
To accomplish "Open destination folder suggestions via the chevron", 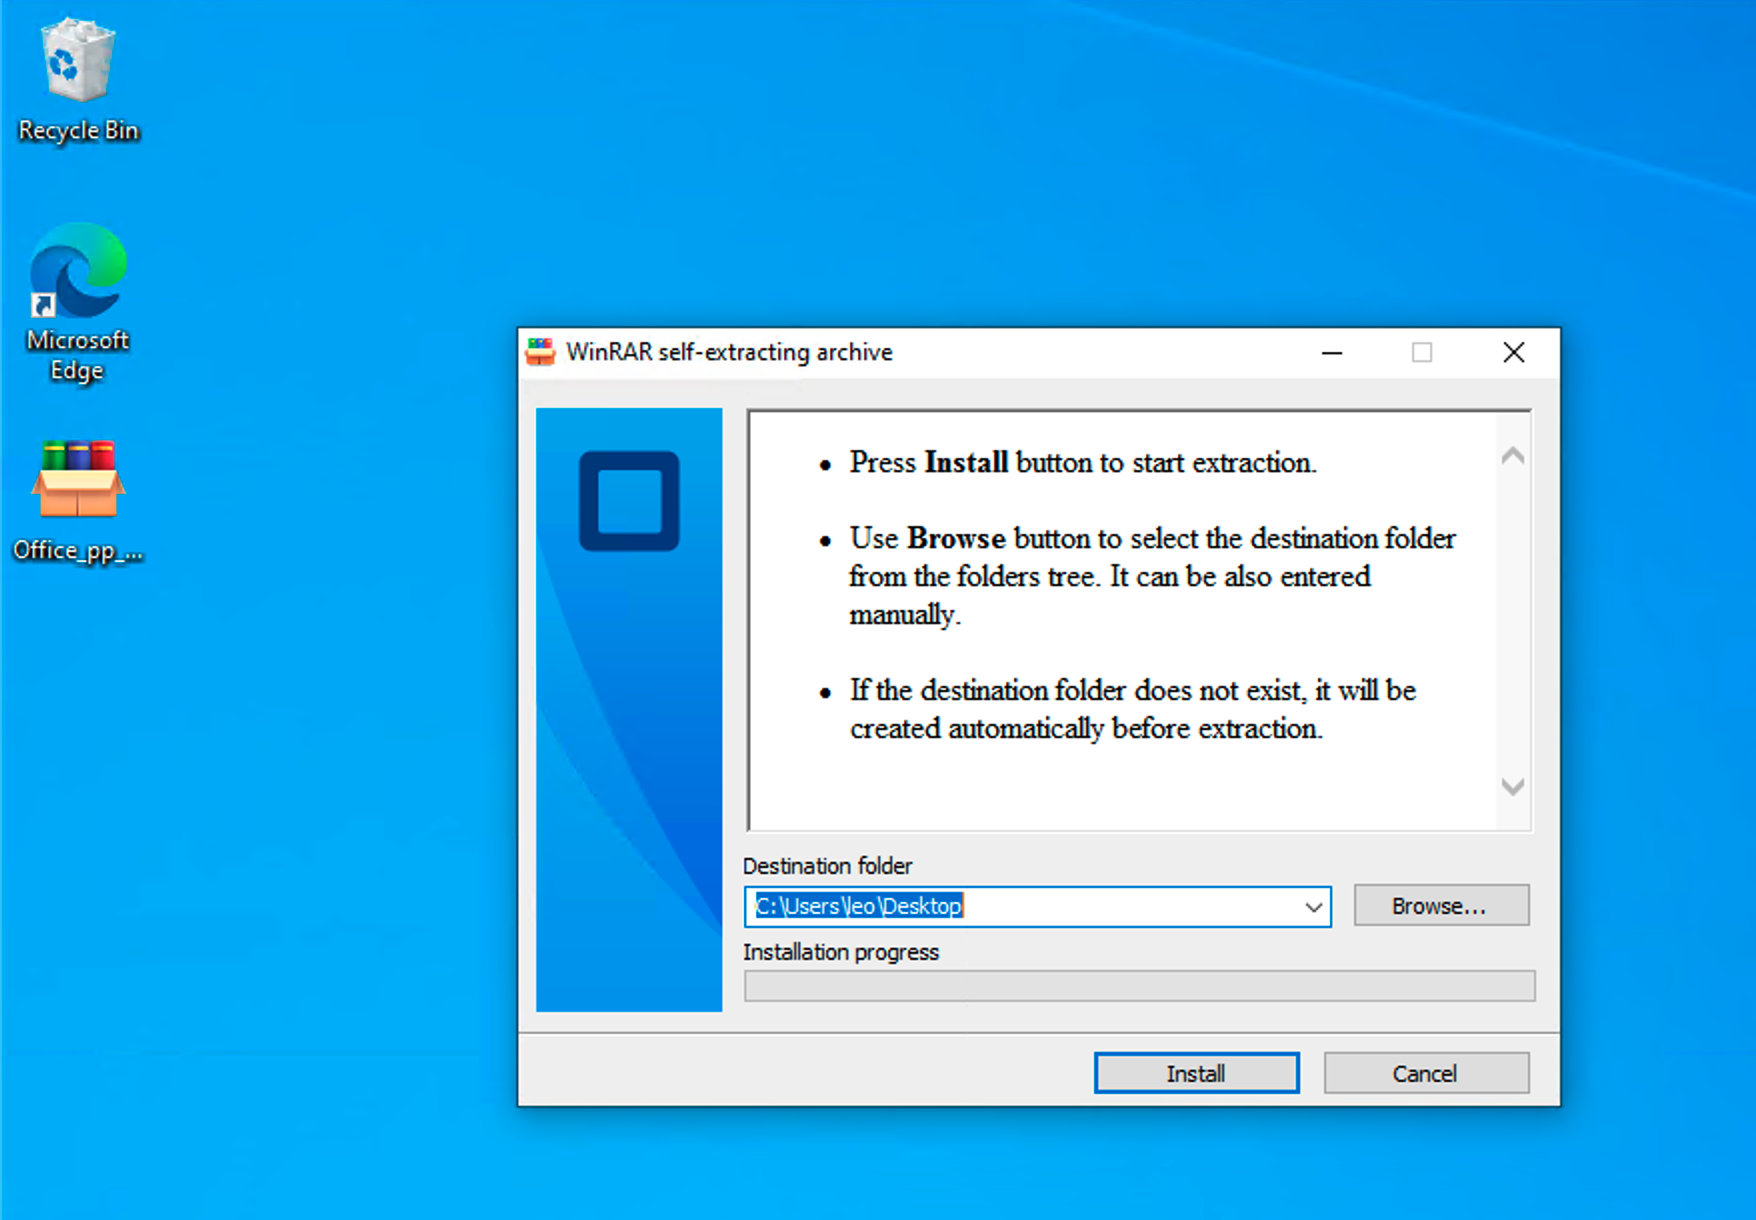I will [1313, 907].
